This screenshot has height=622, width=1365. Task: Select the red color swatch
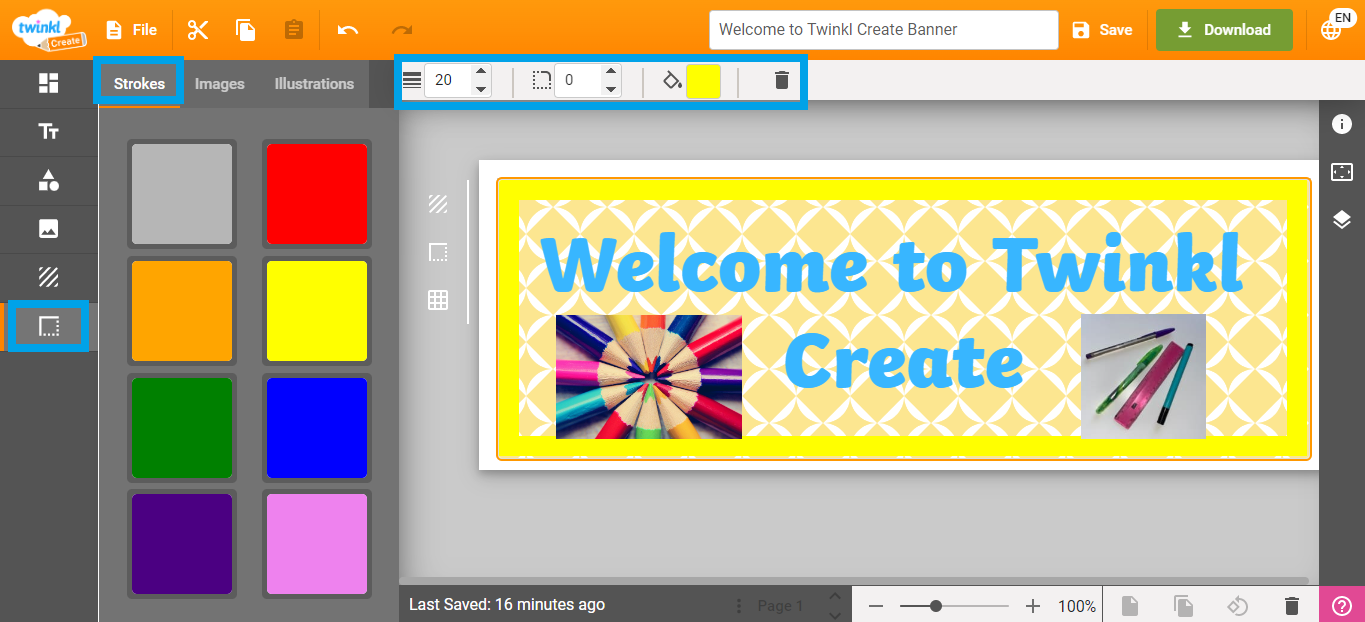317,194
